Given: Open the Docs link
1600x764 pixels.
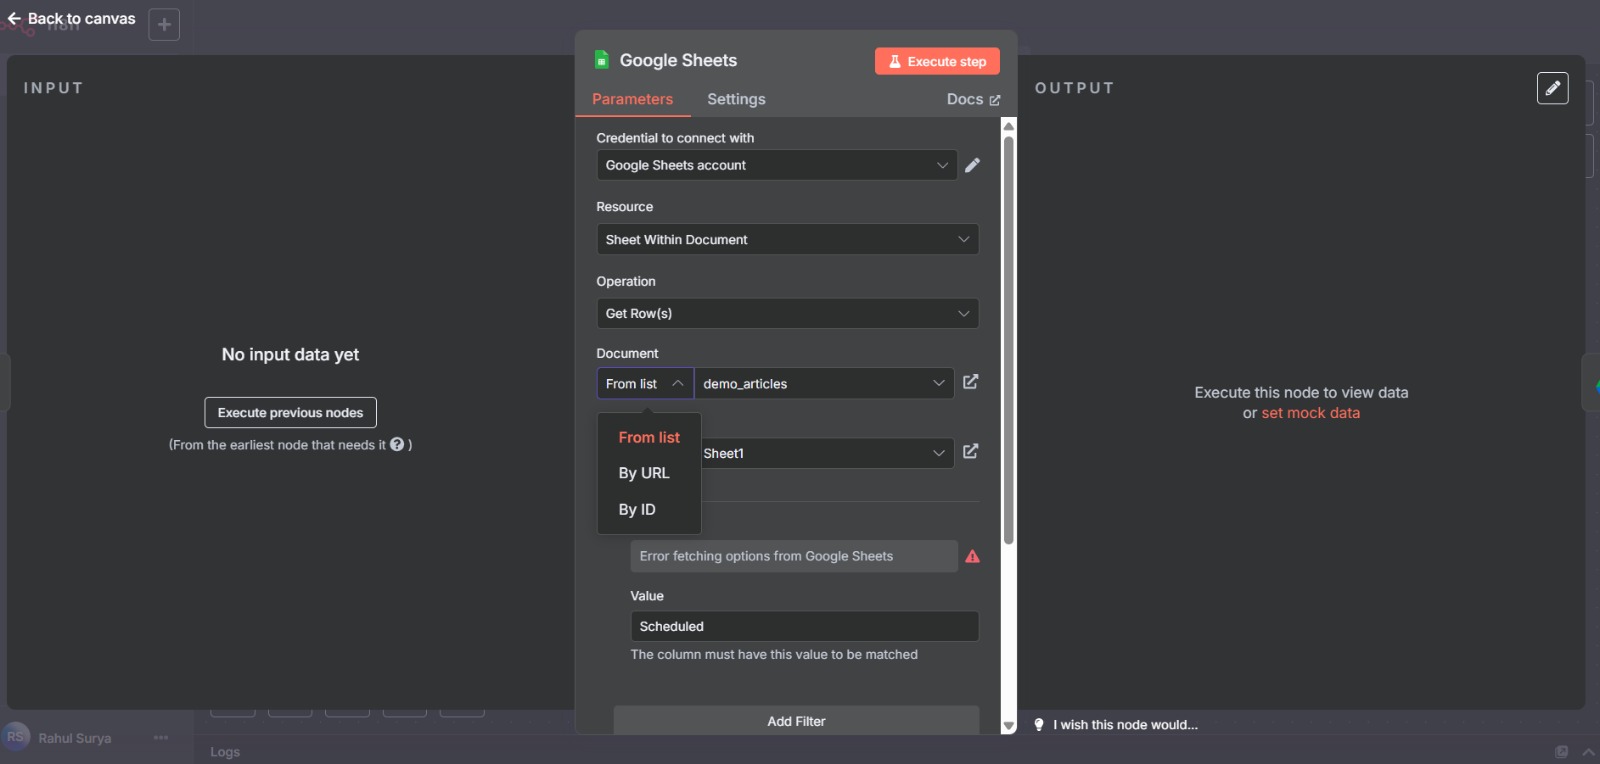Looking at the screenshot, I should pyautogui.click(x=973, y=99).
